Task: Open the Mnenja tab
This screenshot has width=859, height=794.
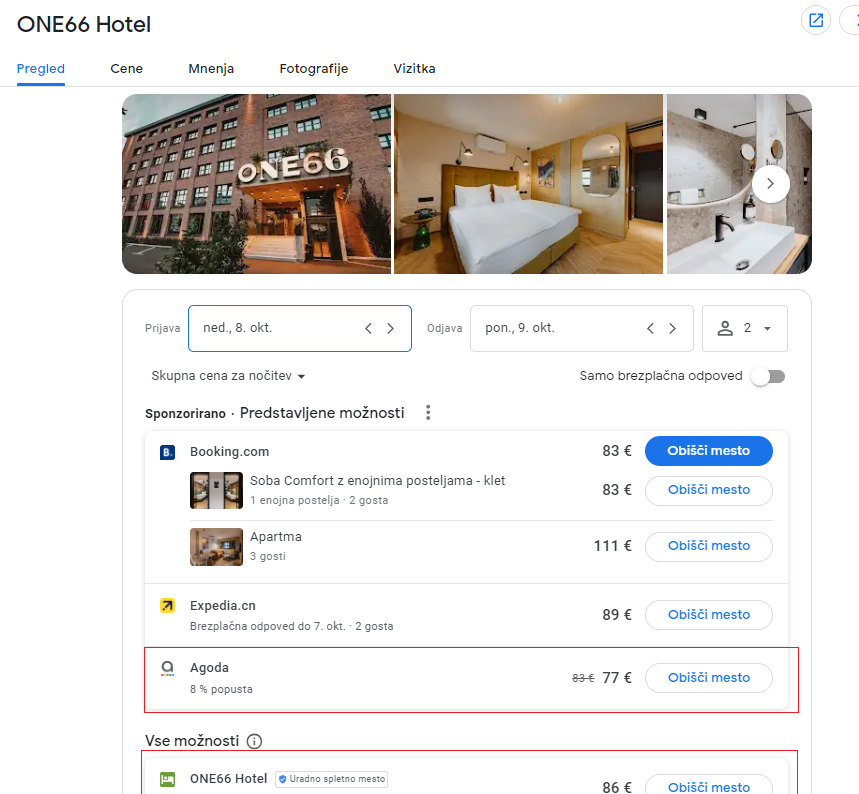Action: pos(211,68)
